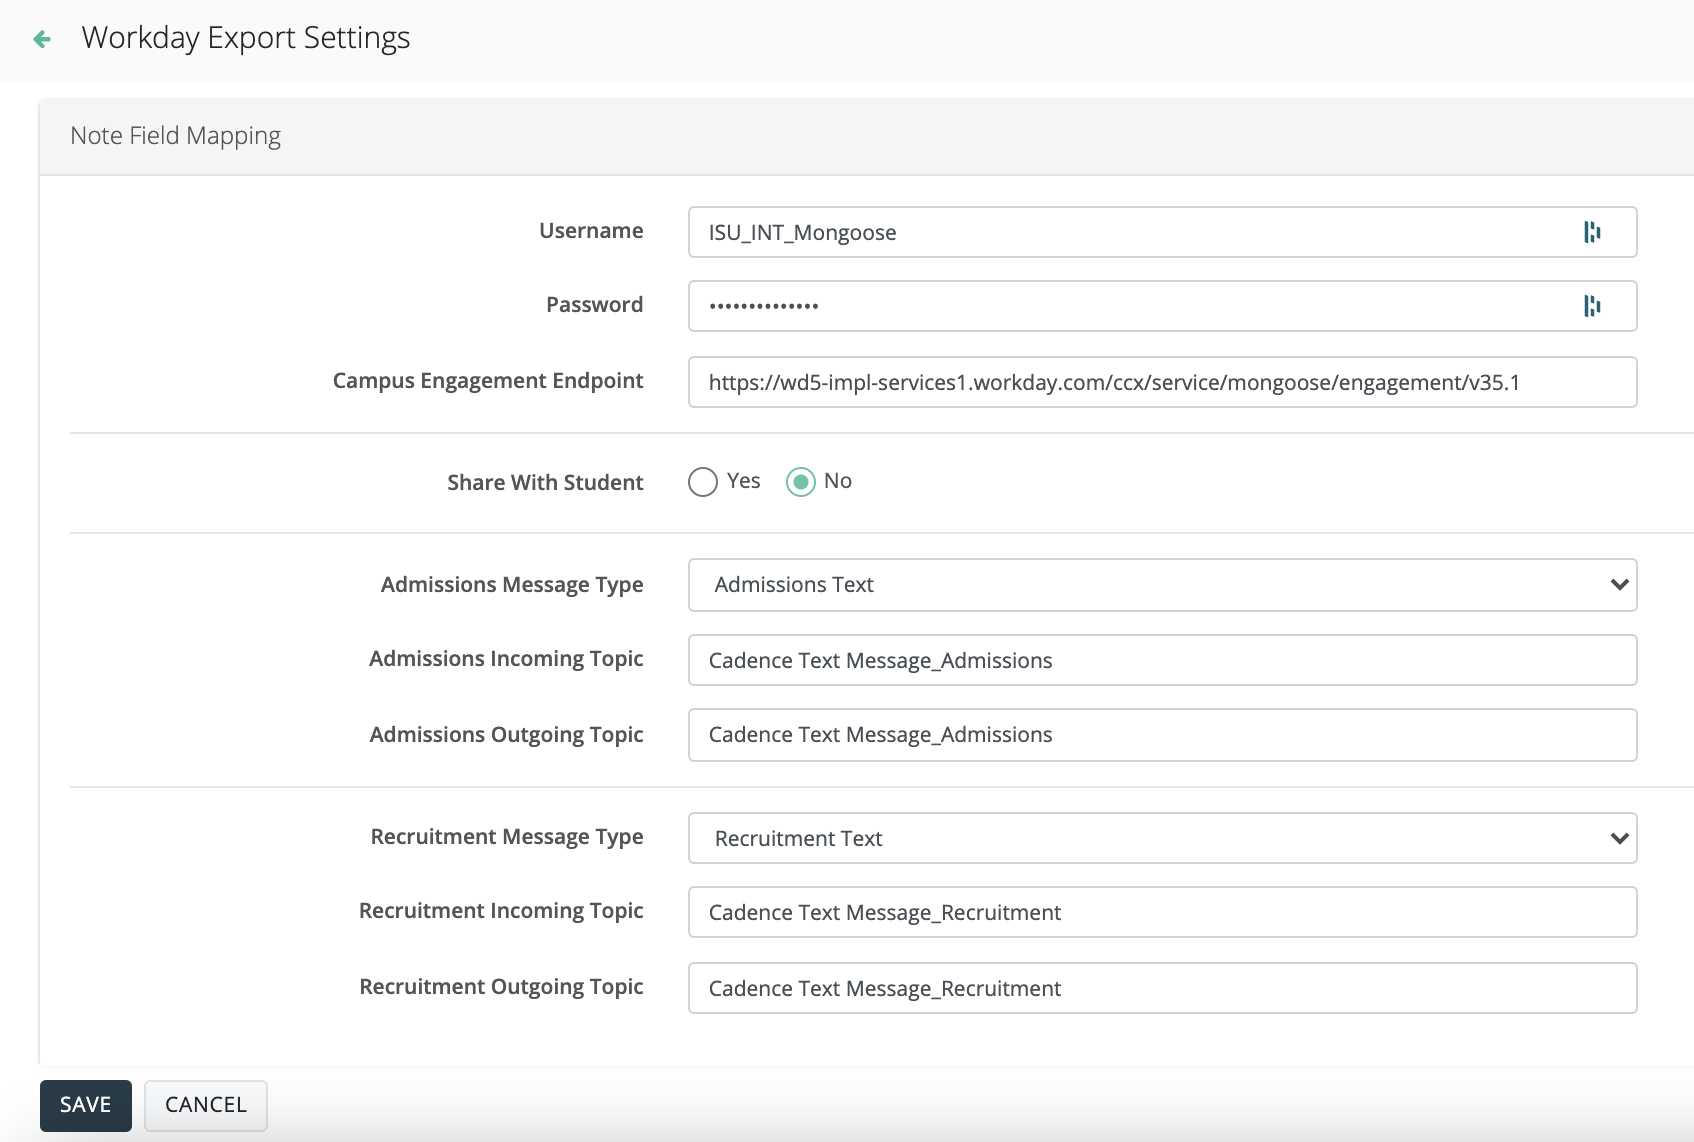Click the Recruitment Message Type chevron arrow
Screen dimensions: 1694x1142
click(1619, 839)
